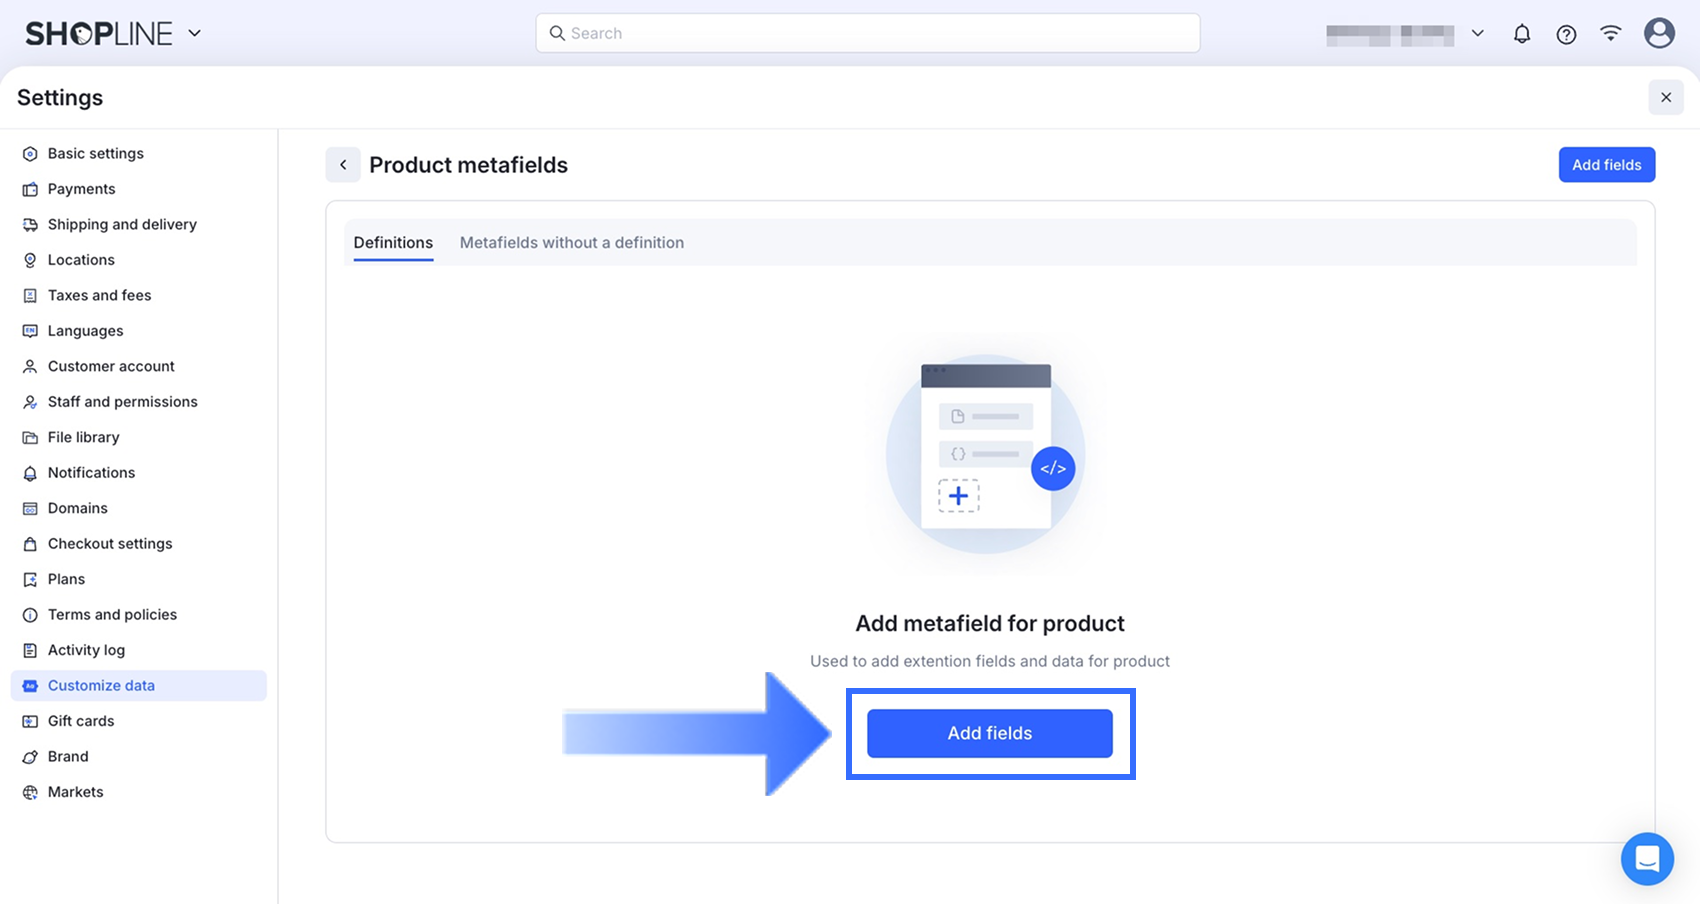Open Staff and permissions settings
The image size is (1700, 904).
pyautogui.click(x=122, y=402)
